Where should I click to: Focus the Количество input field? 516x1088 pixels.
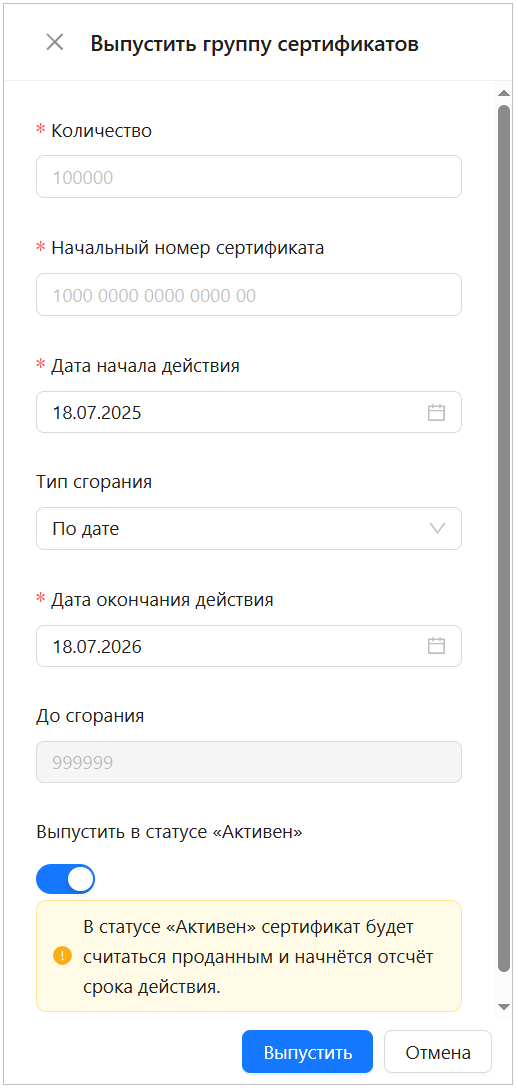[x=249, y=177]
